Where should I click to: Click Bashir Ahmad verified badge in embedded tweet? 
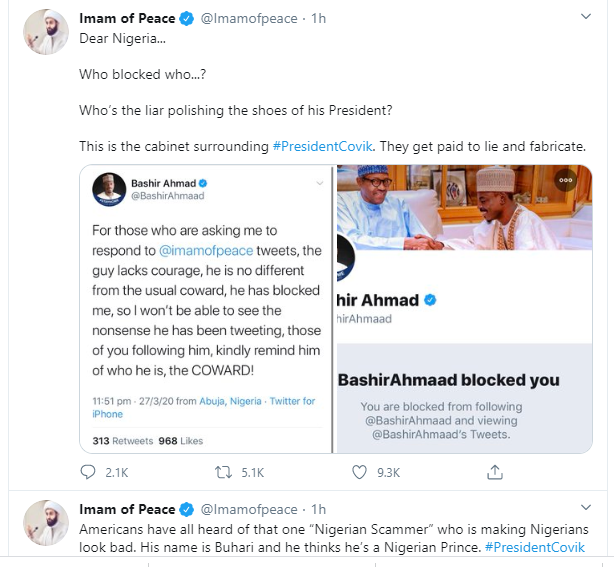tap(203, 183)
